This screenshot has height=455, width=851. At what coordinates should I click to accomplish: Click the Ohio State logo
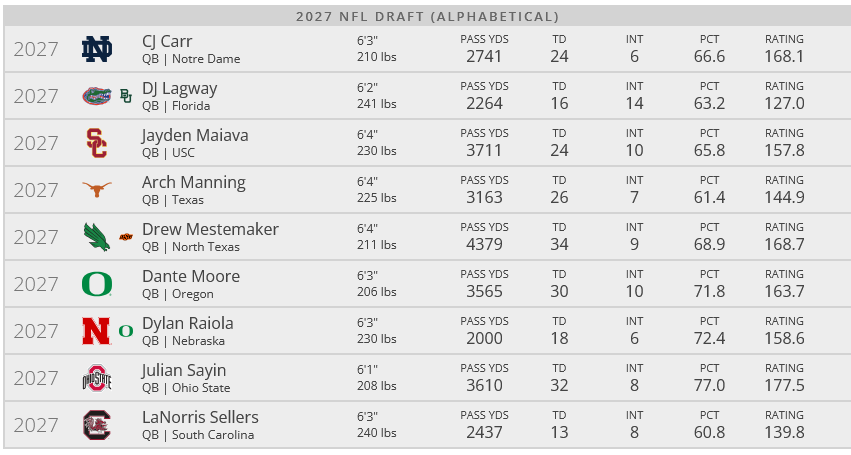click(97, 378)
